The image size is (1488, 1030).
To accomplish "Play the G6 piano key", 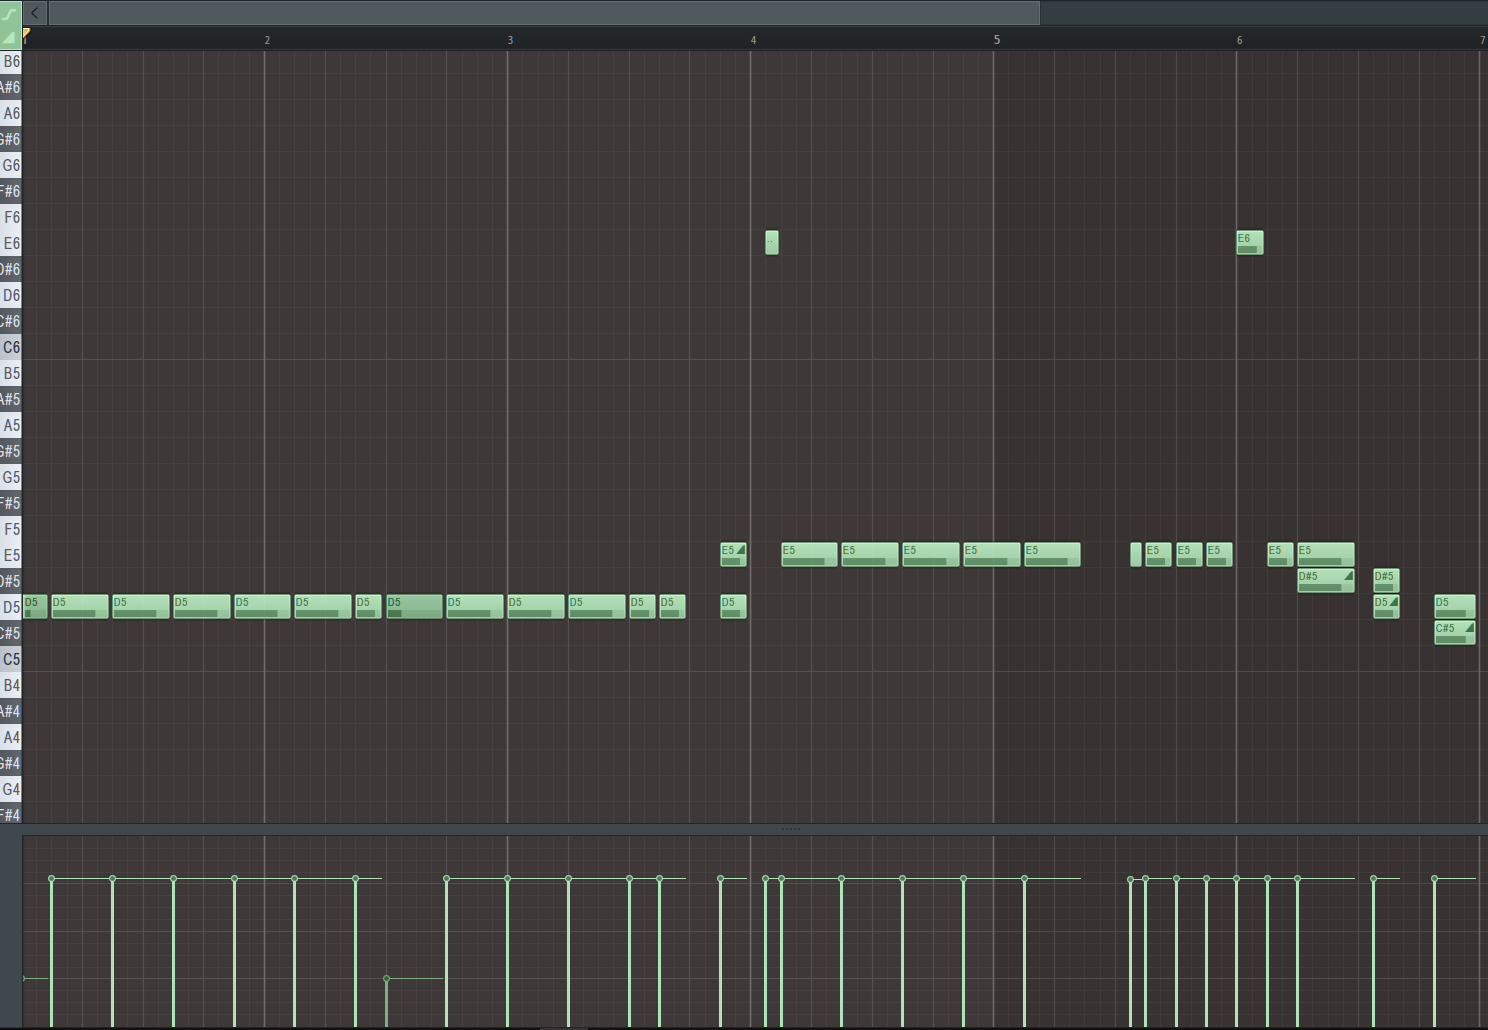I will point(11,166).
